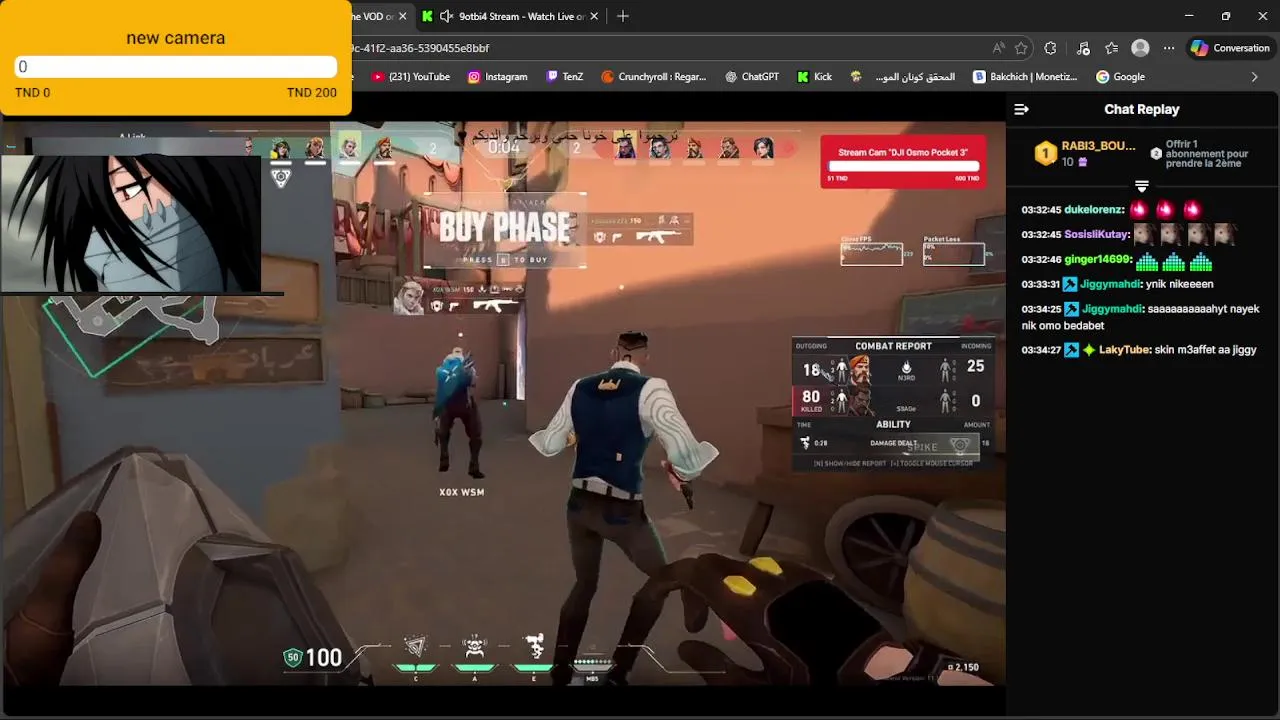Click the purple gift icon beside 10

pos(1082,162)
